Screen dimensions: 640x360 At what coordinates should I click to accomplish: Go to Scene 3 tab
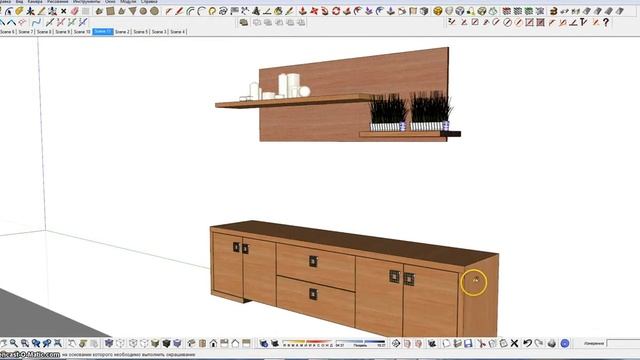(x=159, y=31)
